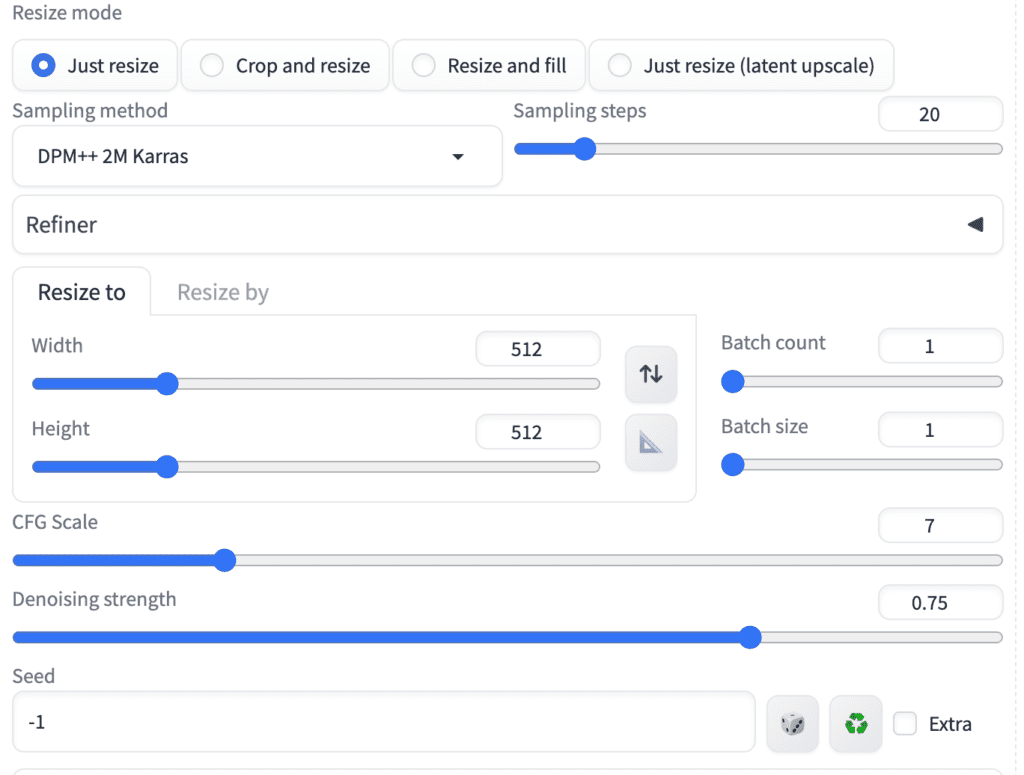Select Just resize (latent upscale) option

[x=741, y=65]
